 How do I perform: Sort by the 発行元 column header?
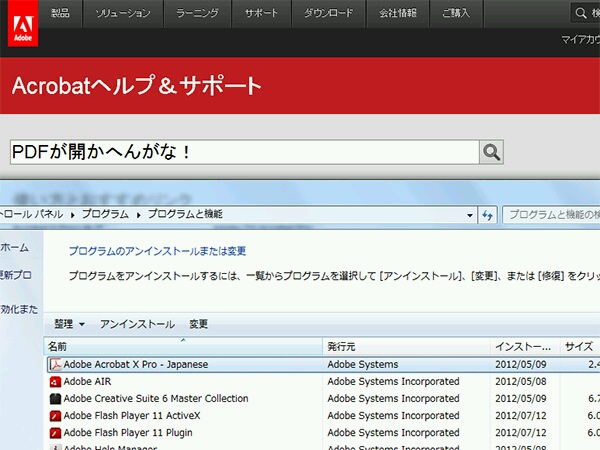click(x=406, y=347)
